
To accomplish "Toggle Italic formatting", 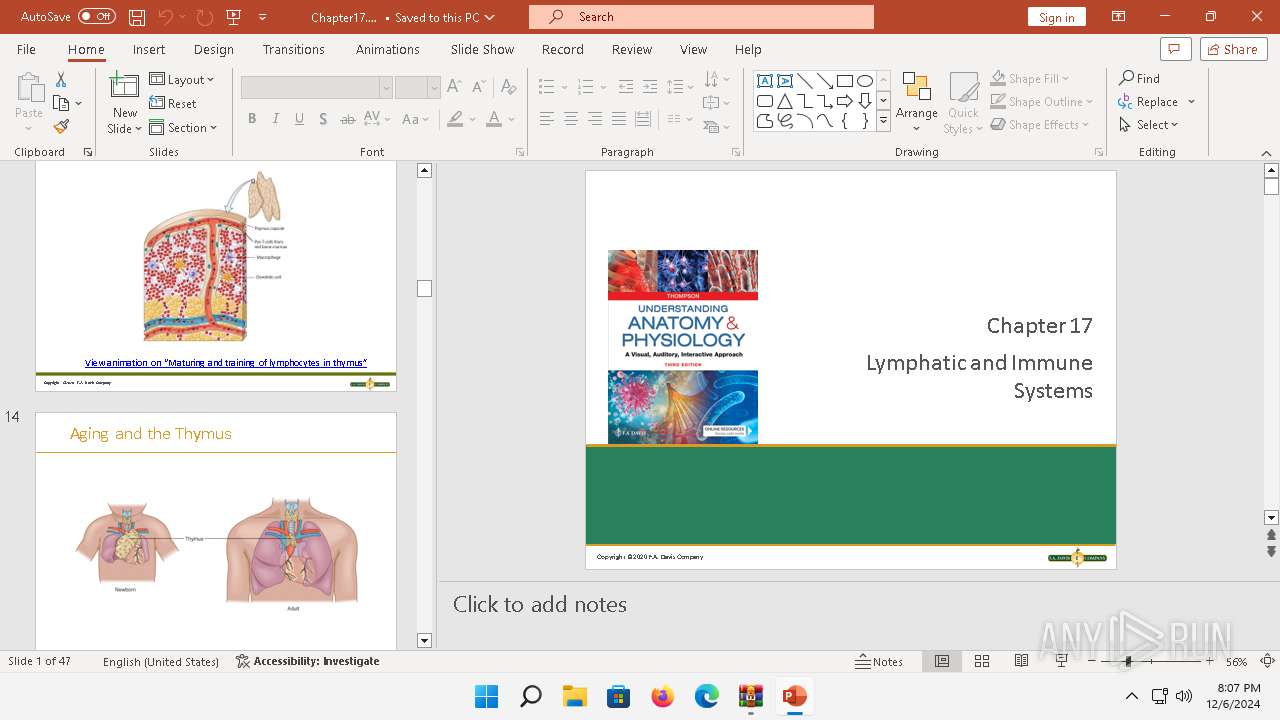I will pyautogui.click(x=275, y=119).
